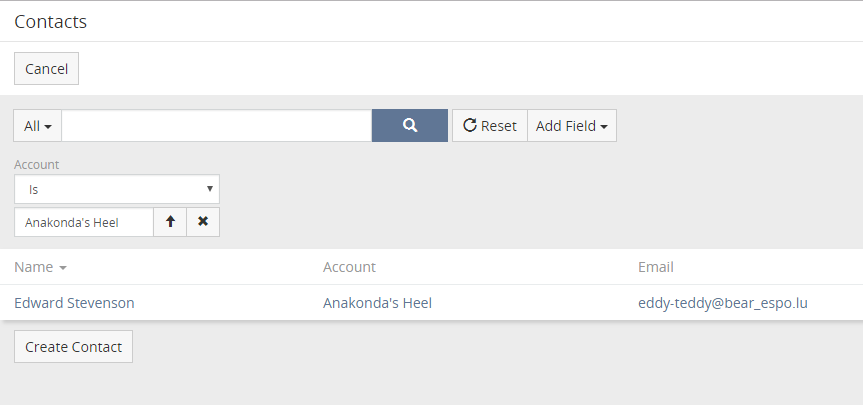This screenshot has width=863, height=405.
Task: Click the Account column header
Action: 349,267
